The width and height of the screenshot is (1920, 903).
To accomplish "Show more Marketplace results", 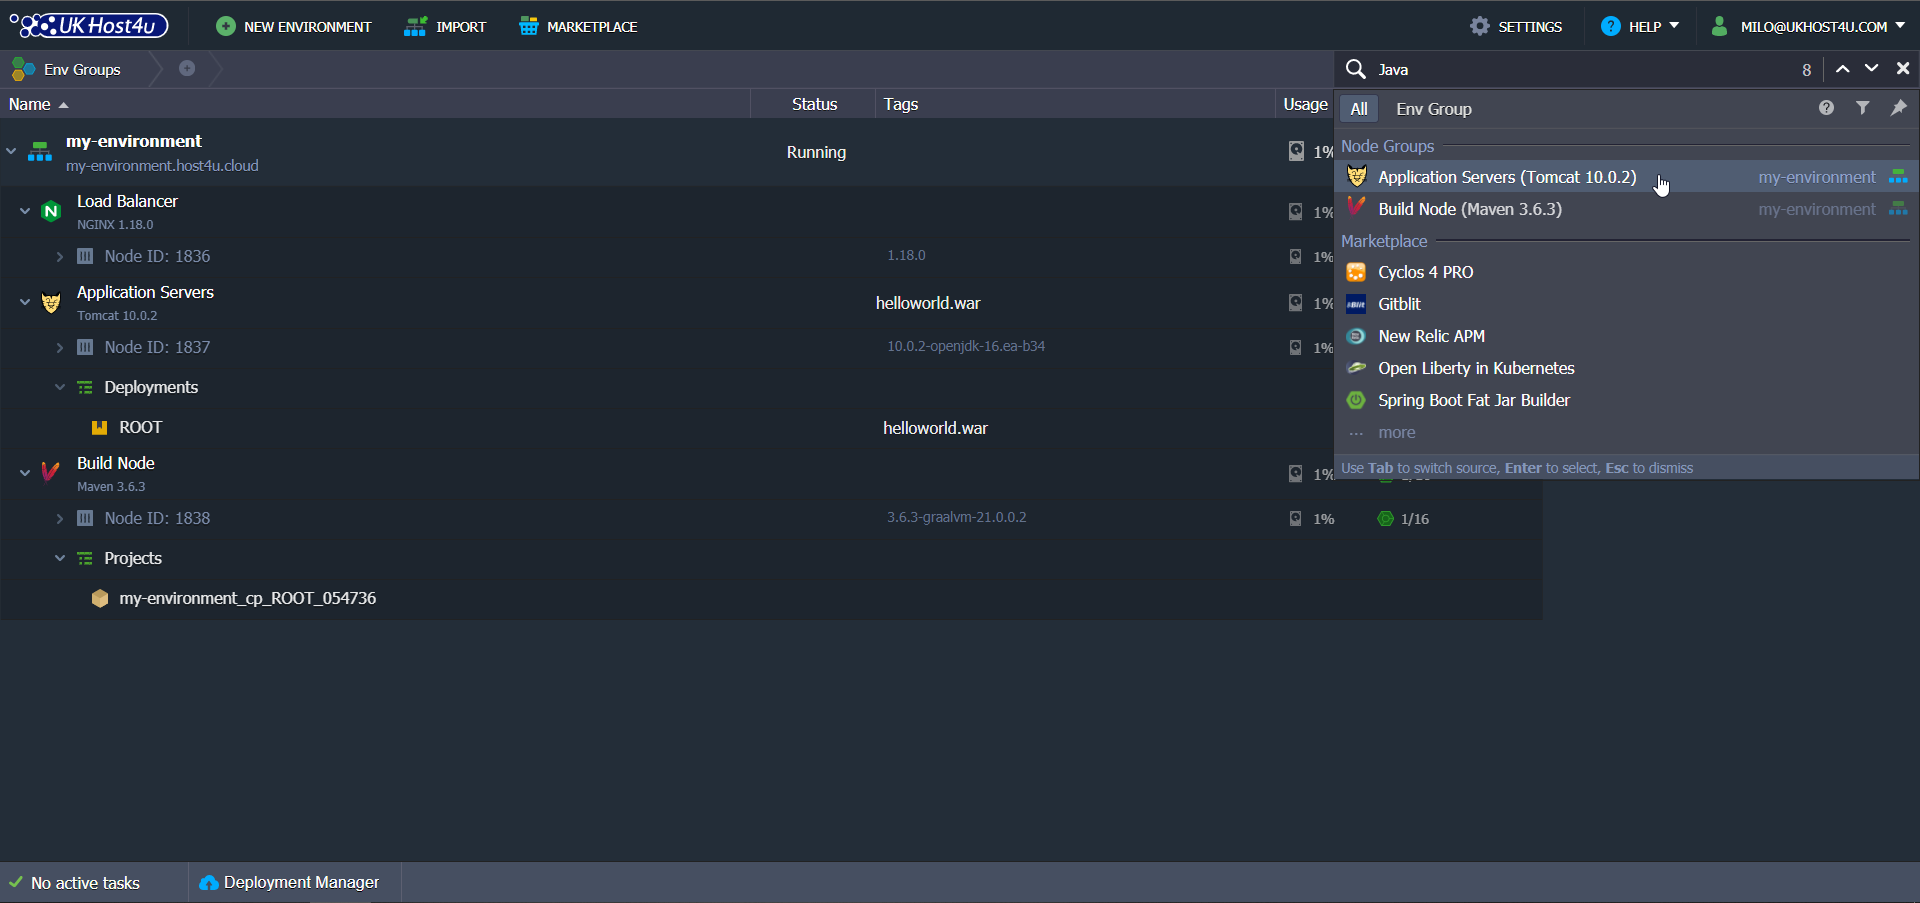I will click(x=1396, y=433).
